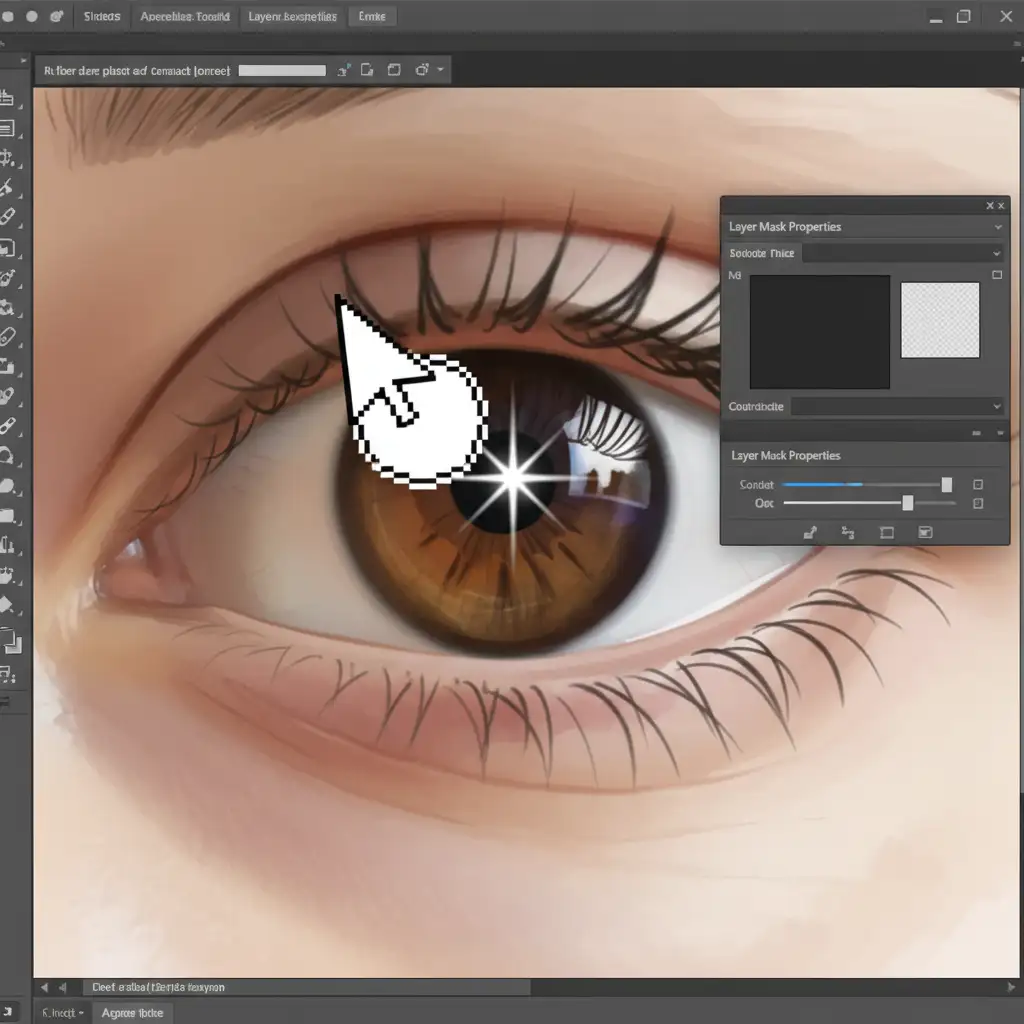Toggle the small square box right of 'Mi' label

click(996, 275)
